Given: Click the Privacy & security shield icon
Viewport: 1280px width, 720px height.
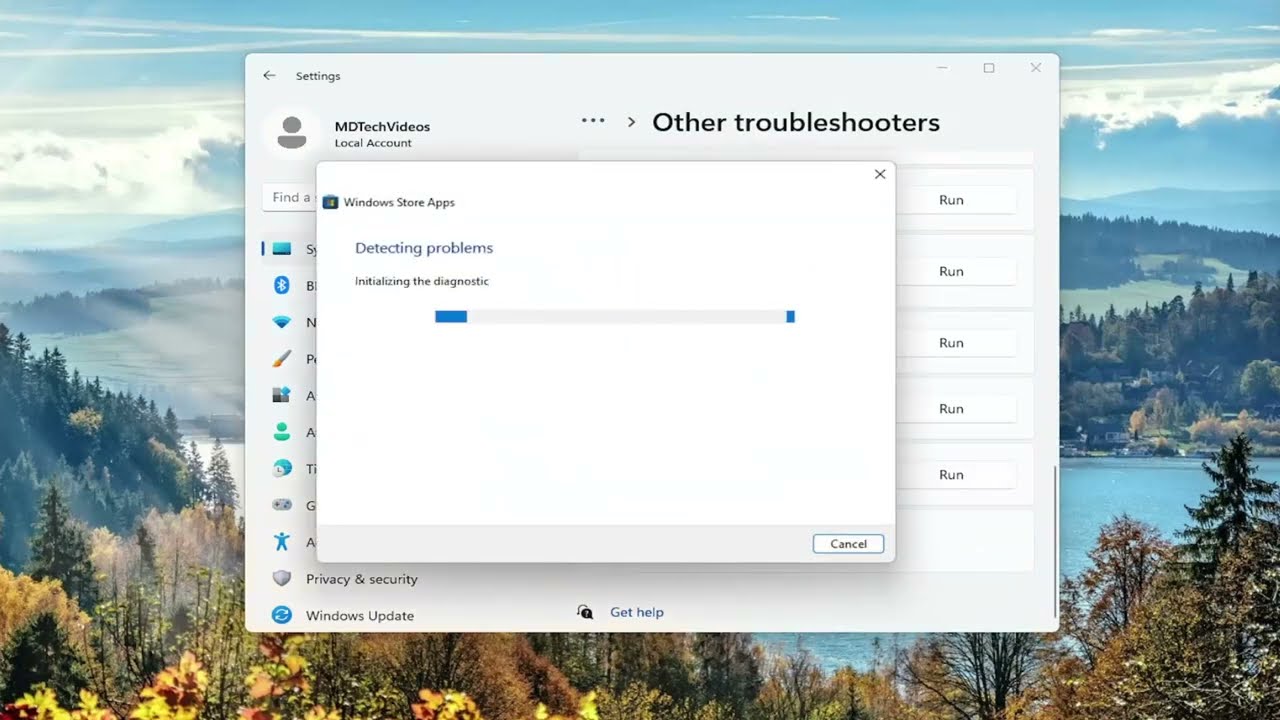Looking at the screenshot, I should click(282, 579).
